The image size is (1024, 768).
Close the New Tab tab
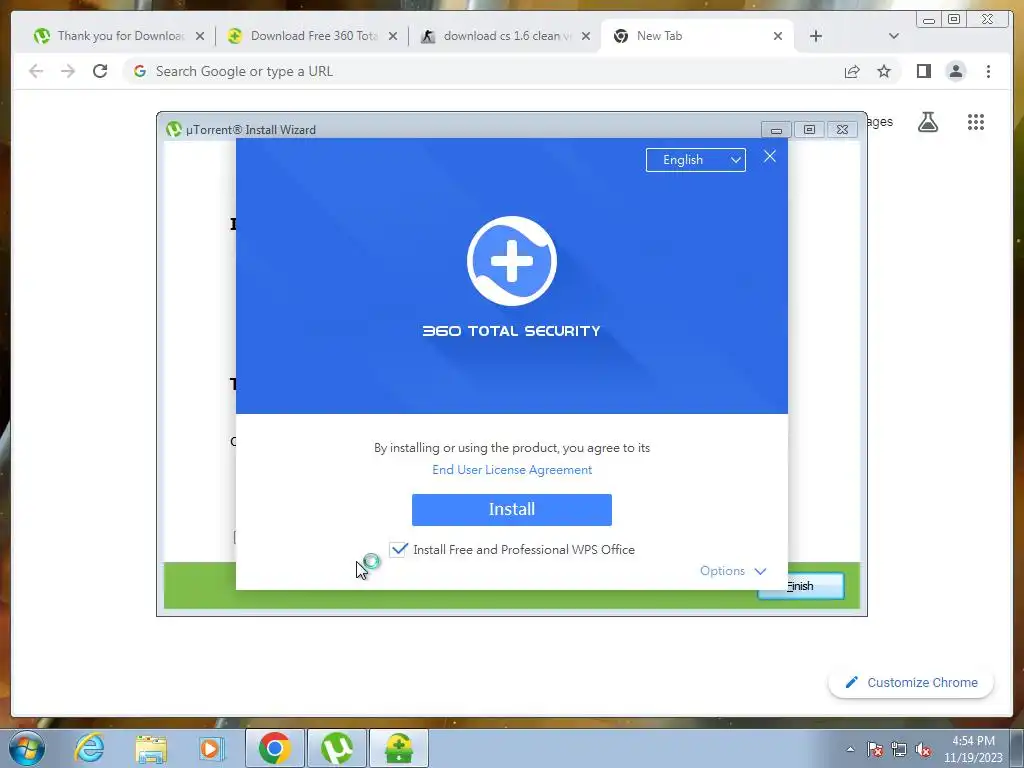[x=778, y=36]
